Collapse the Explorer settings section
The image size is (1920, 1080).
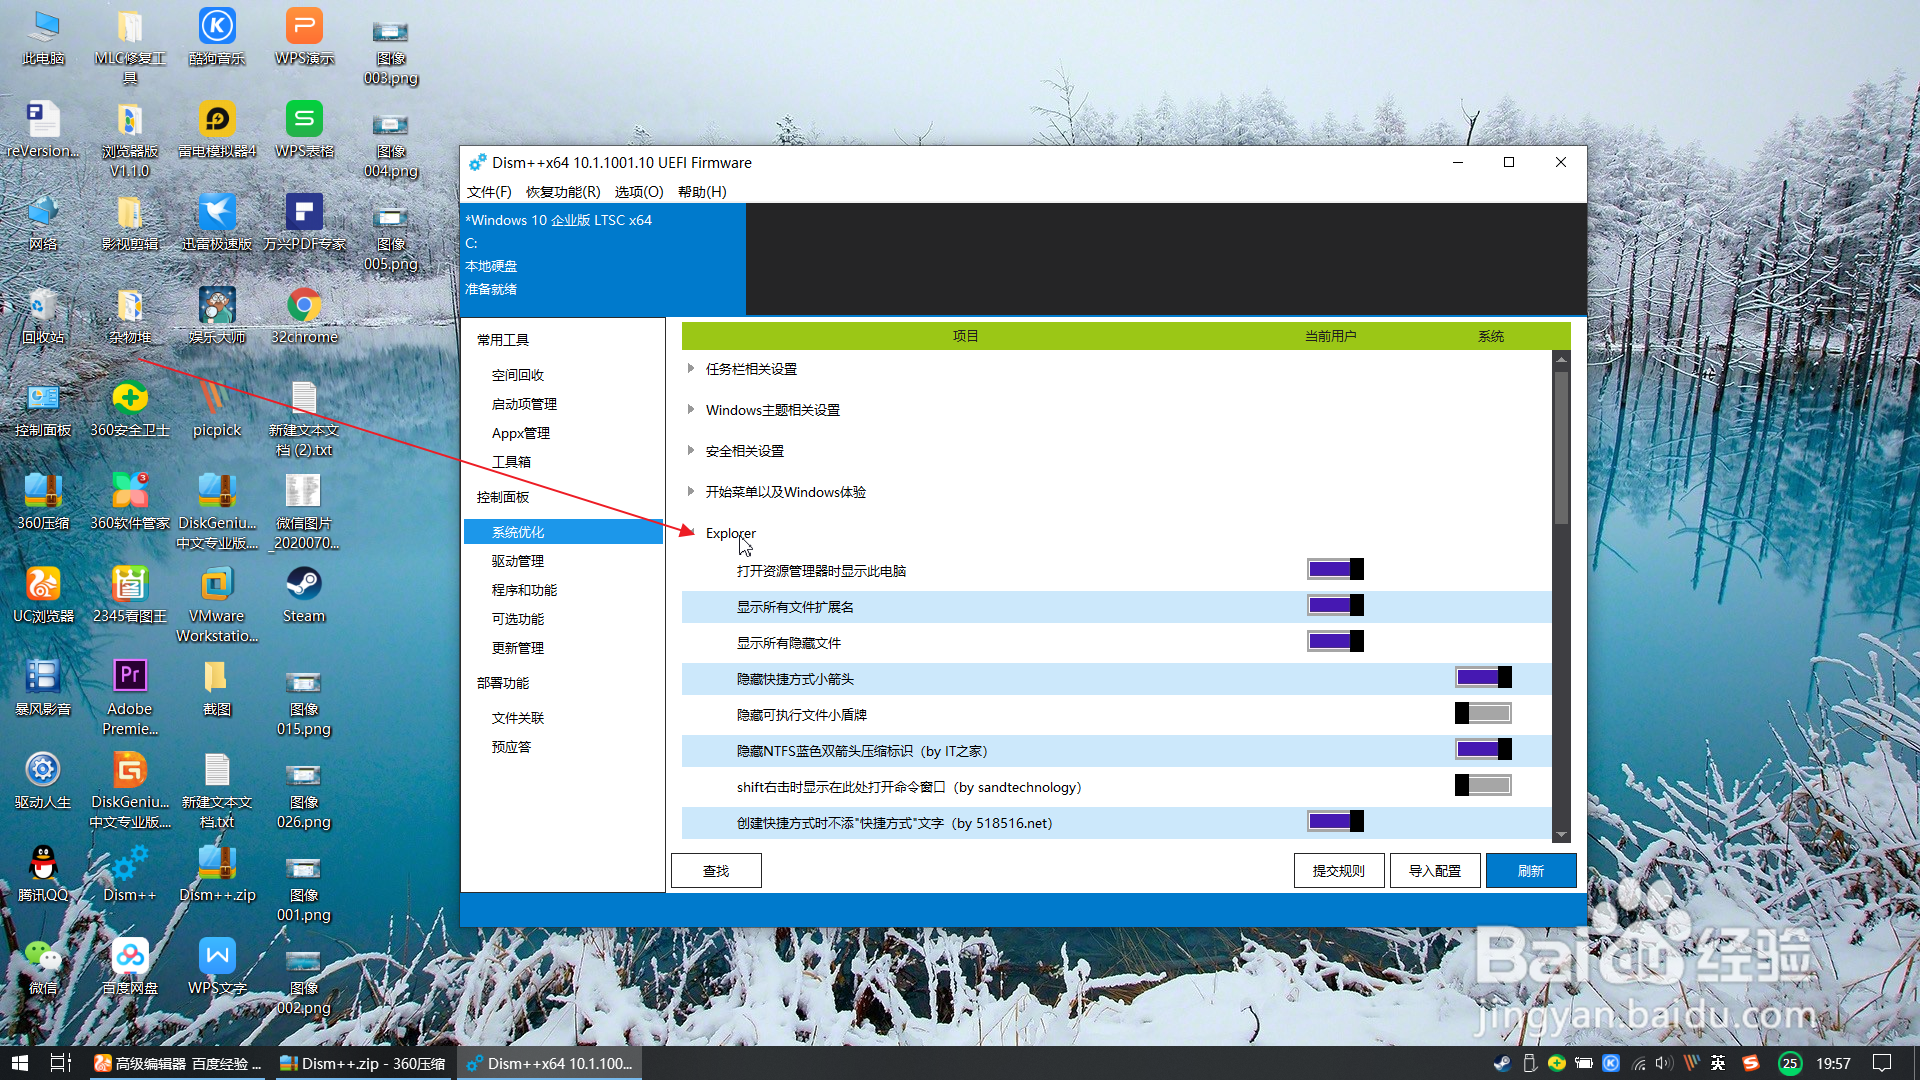tap(690, 533)
